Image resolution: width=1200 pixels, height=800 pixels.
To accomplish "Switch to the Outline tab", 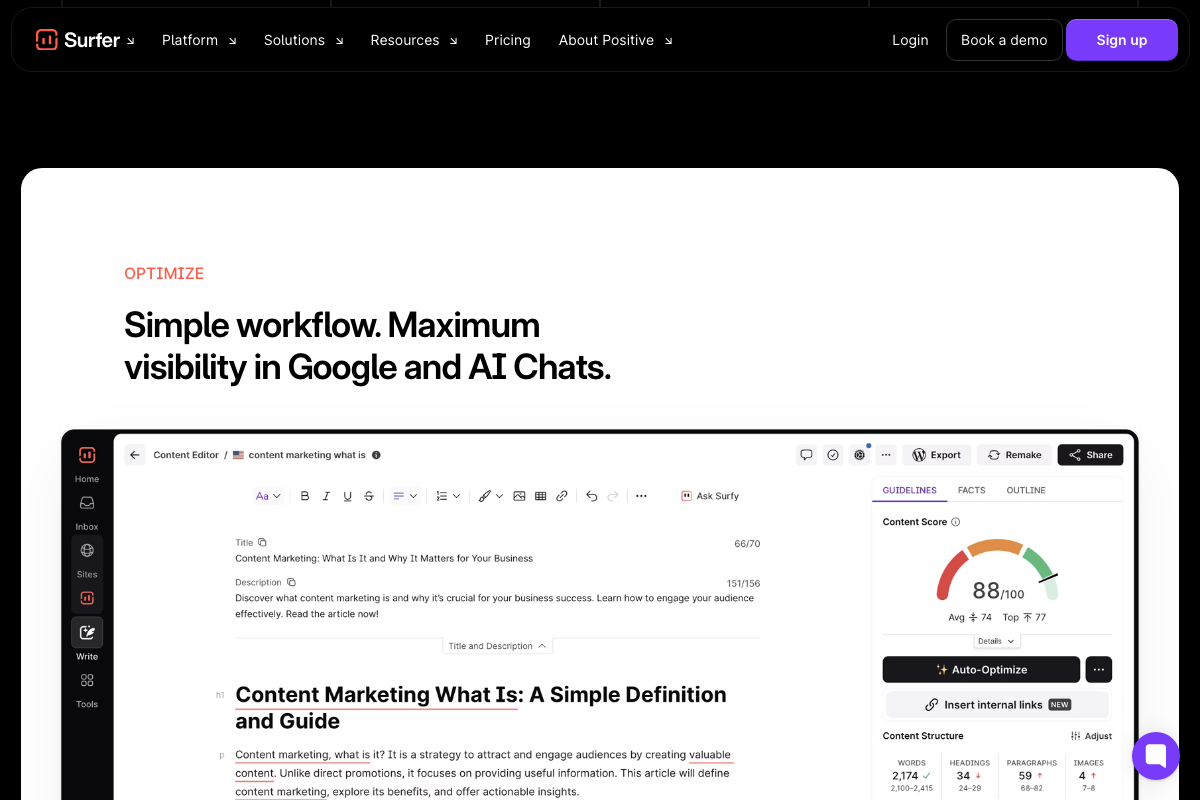I will [x=1026, y=490].
